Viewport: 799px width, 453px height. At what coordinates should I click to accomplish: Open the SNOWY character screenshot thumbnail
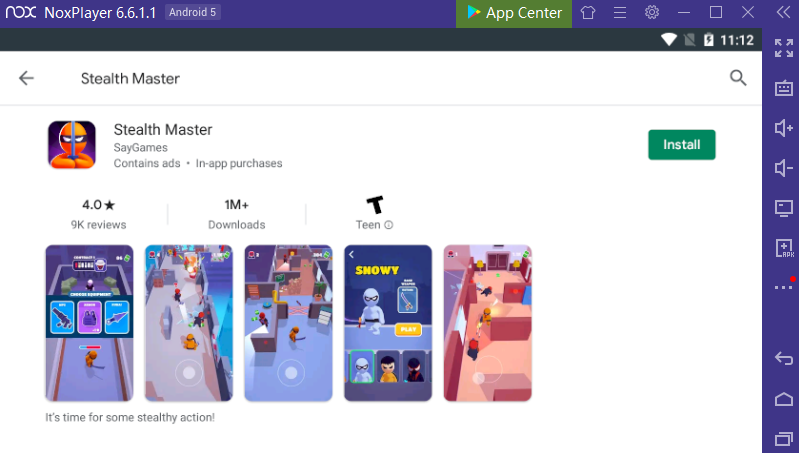point(388,323)
